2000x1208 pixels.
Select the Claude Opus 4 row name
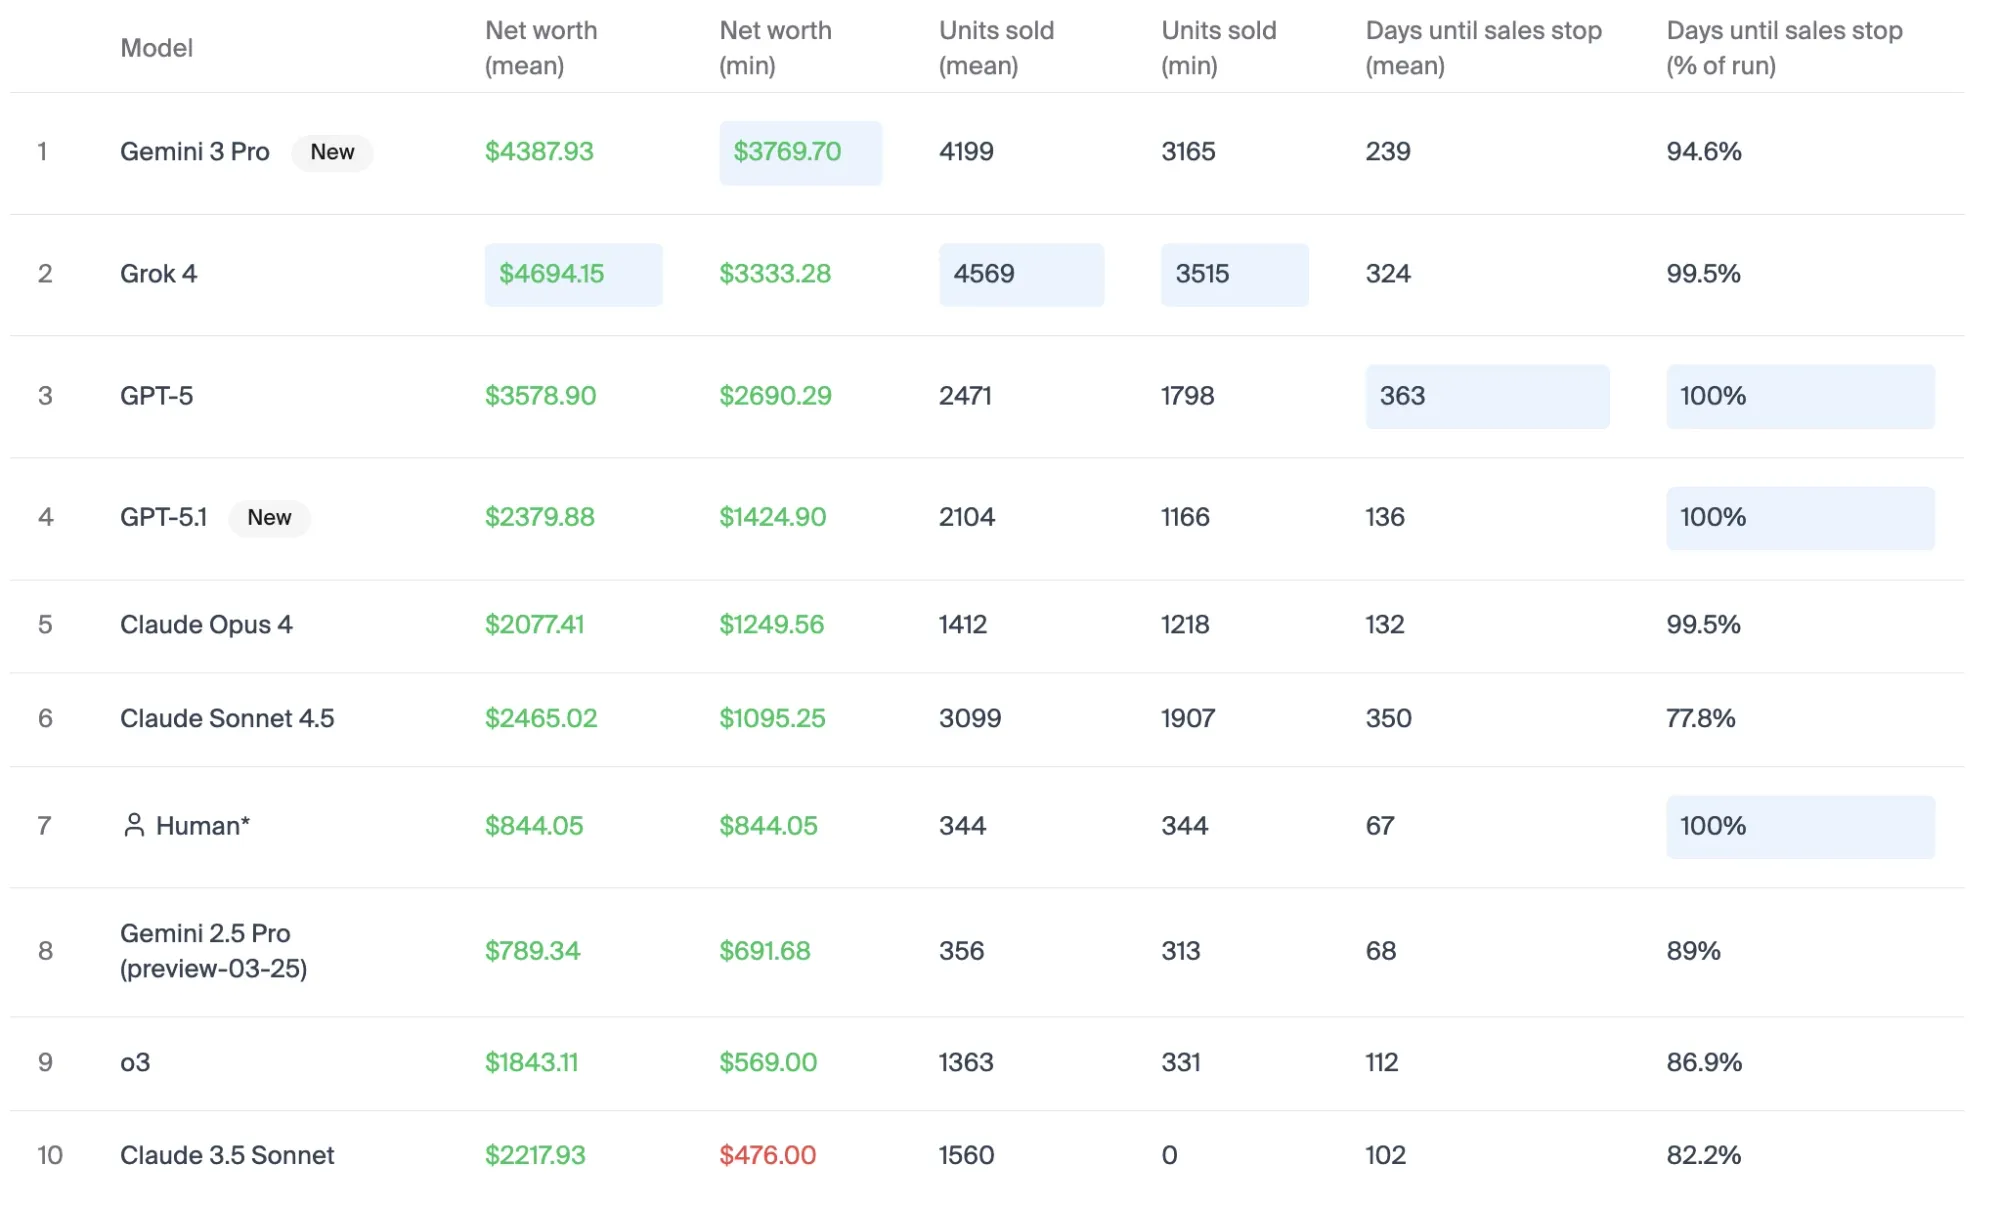pyautogui.click(x=206, y=625)
